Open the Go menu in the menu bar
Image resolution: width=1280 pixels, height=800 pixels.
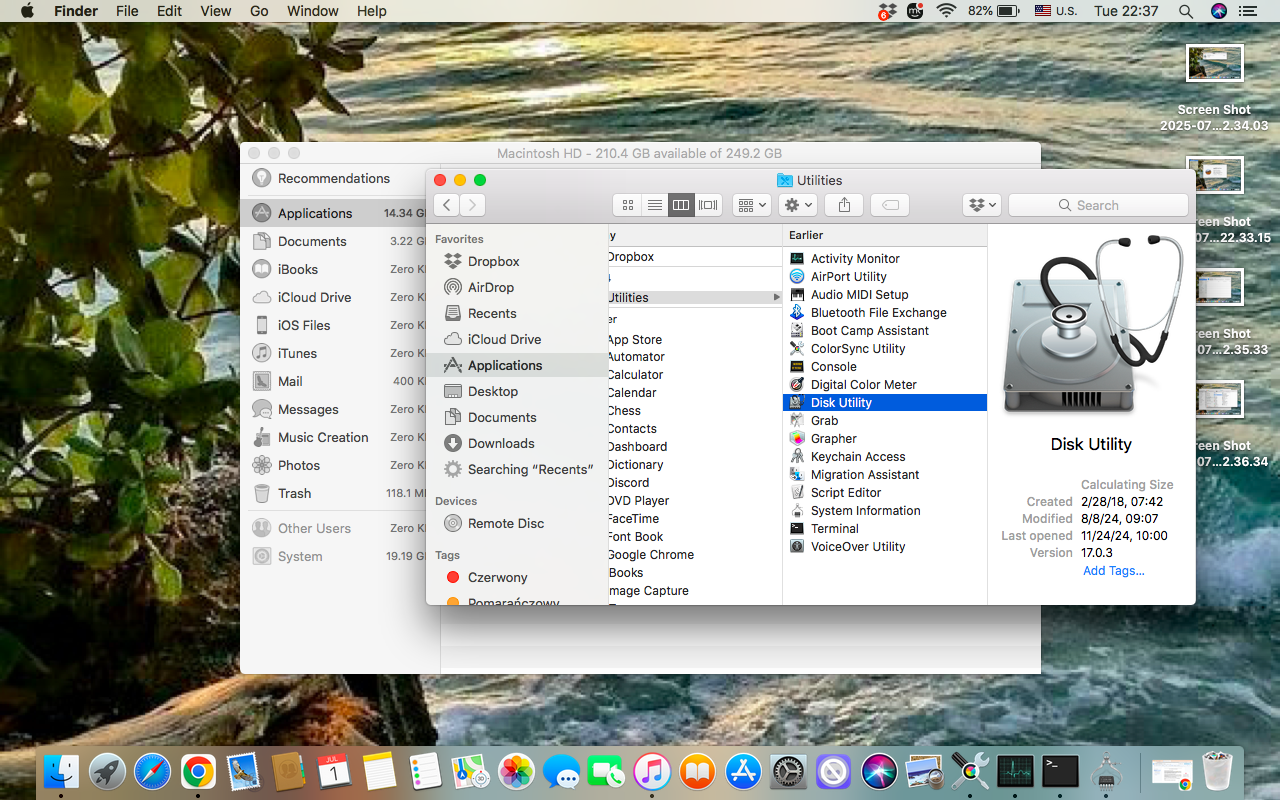258,11
